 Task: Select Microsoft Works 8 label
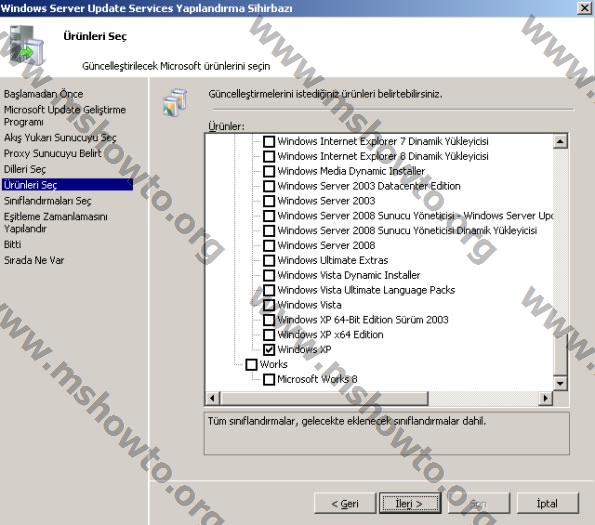(x=317, y=379)
